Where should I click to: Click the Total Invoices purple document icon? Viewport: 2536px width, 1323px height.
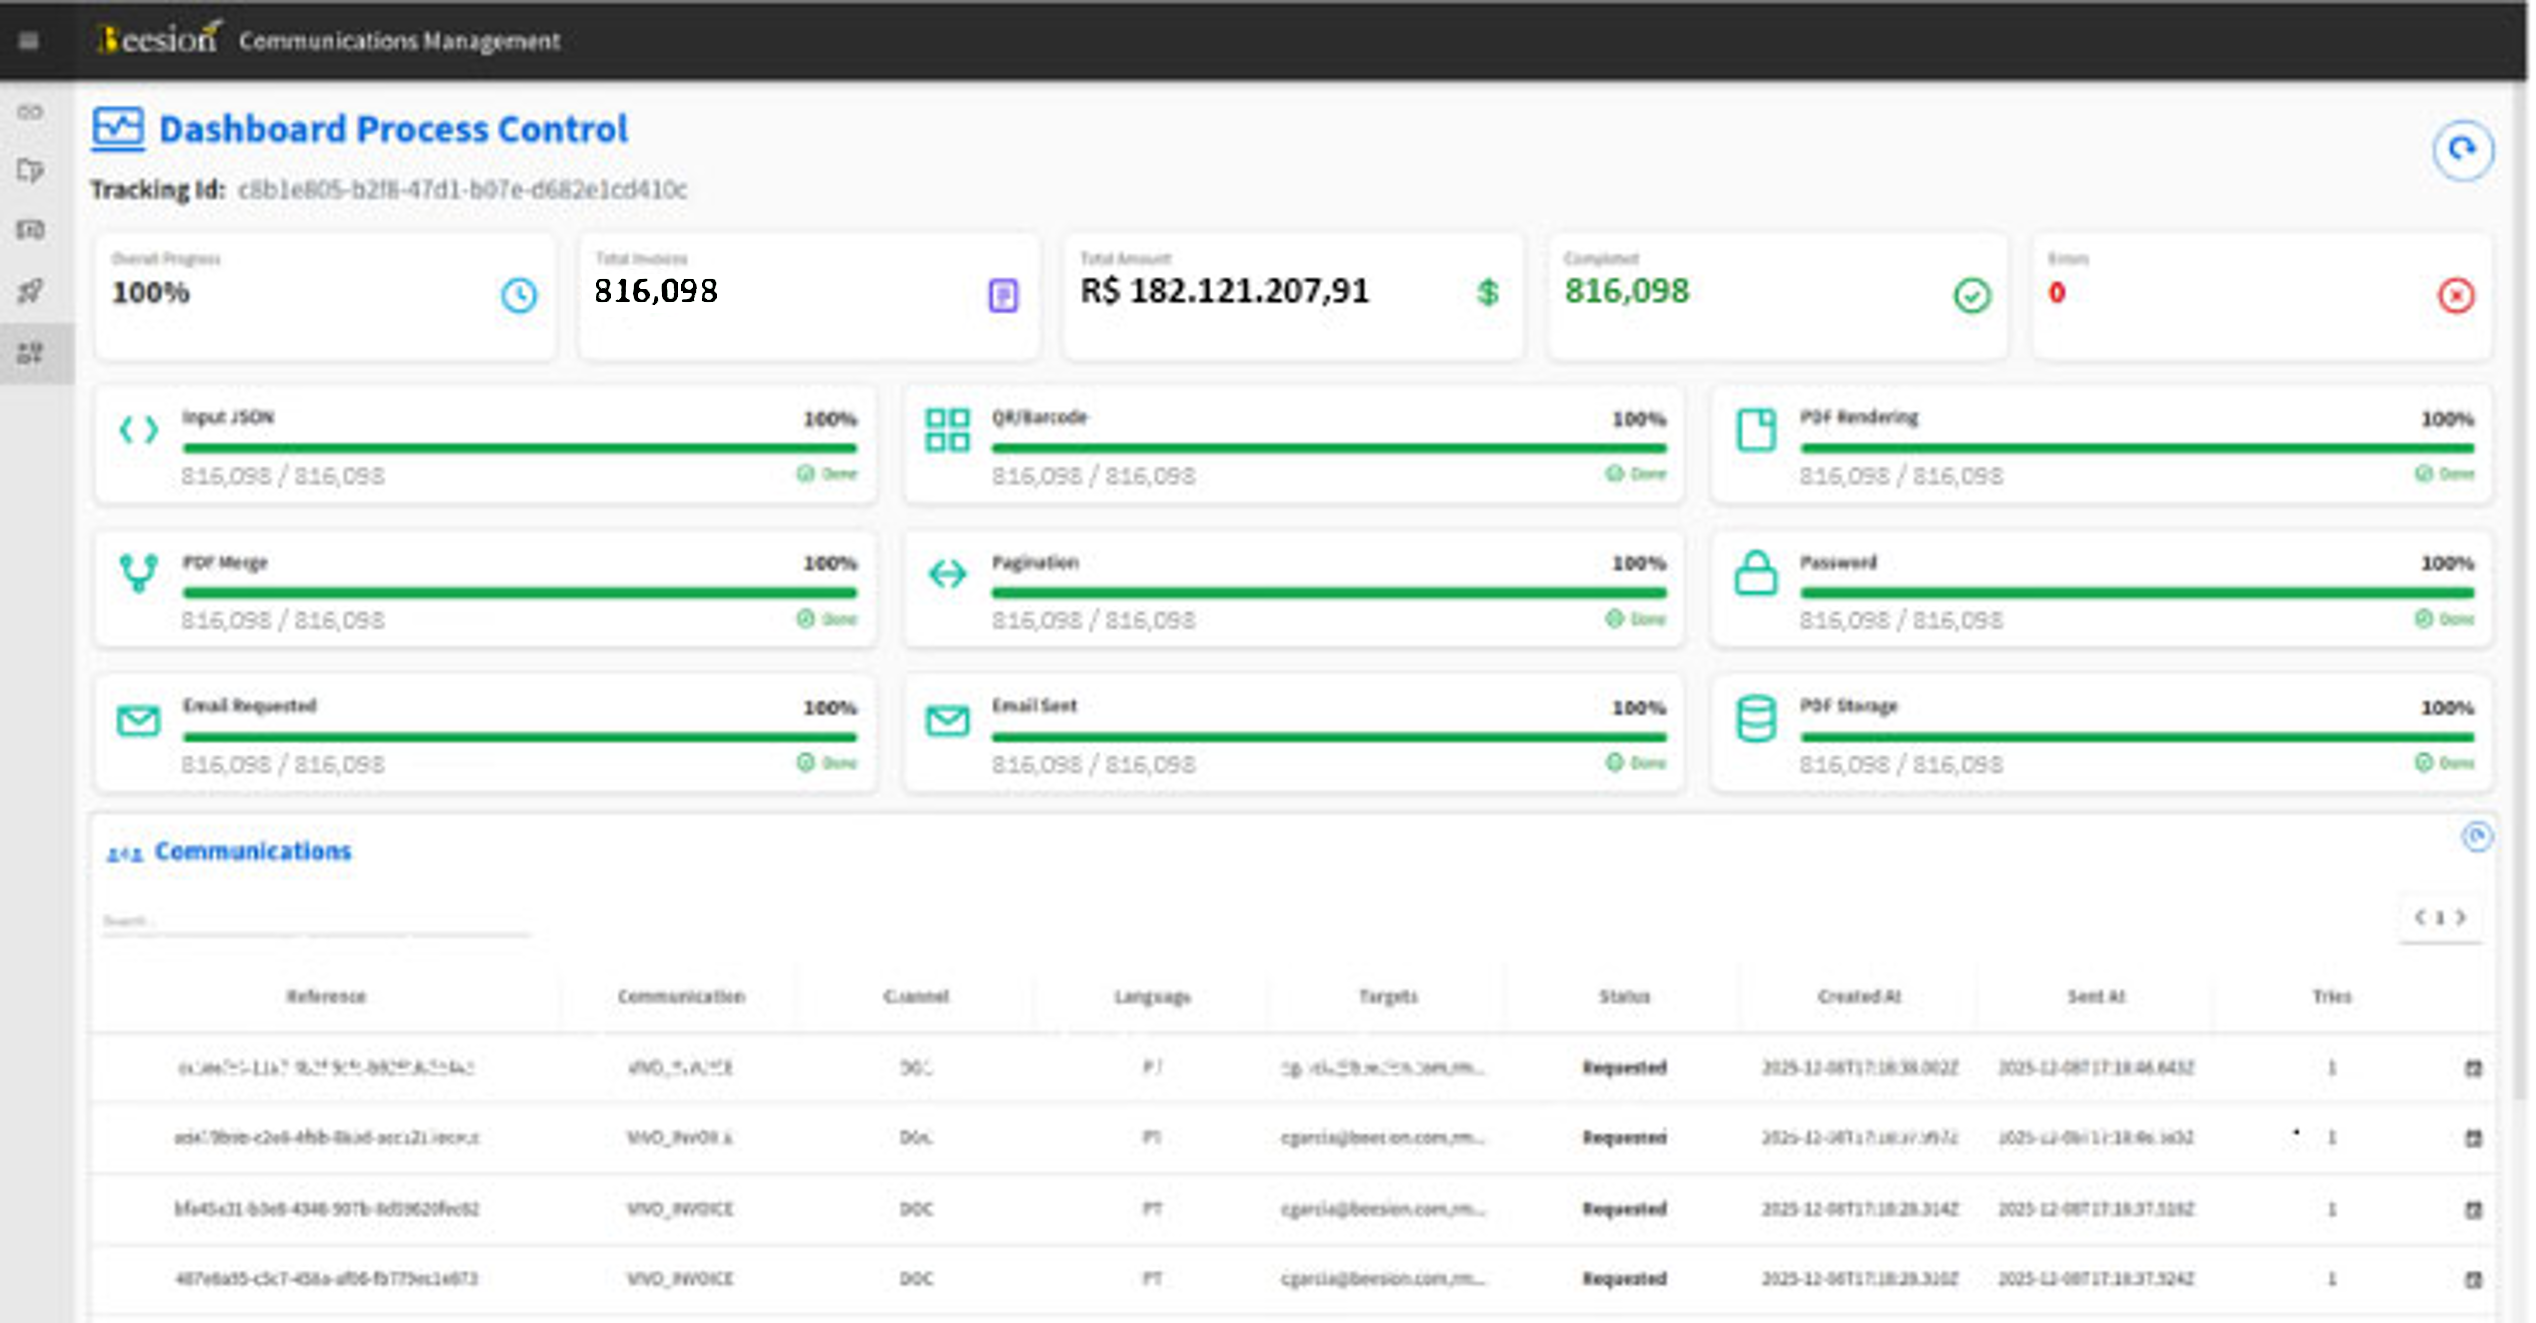[1003, 295]
